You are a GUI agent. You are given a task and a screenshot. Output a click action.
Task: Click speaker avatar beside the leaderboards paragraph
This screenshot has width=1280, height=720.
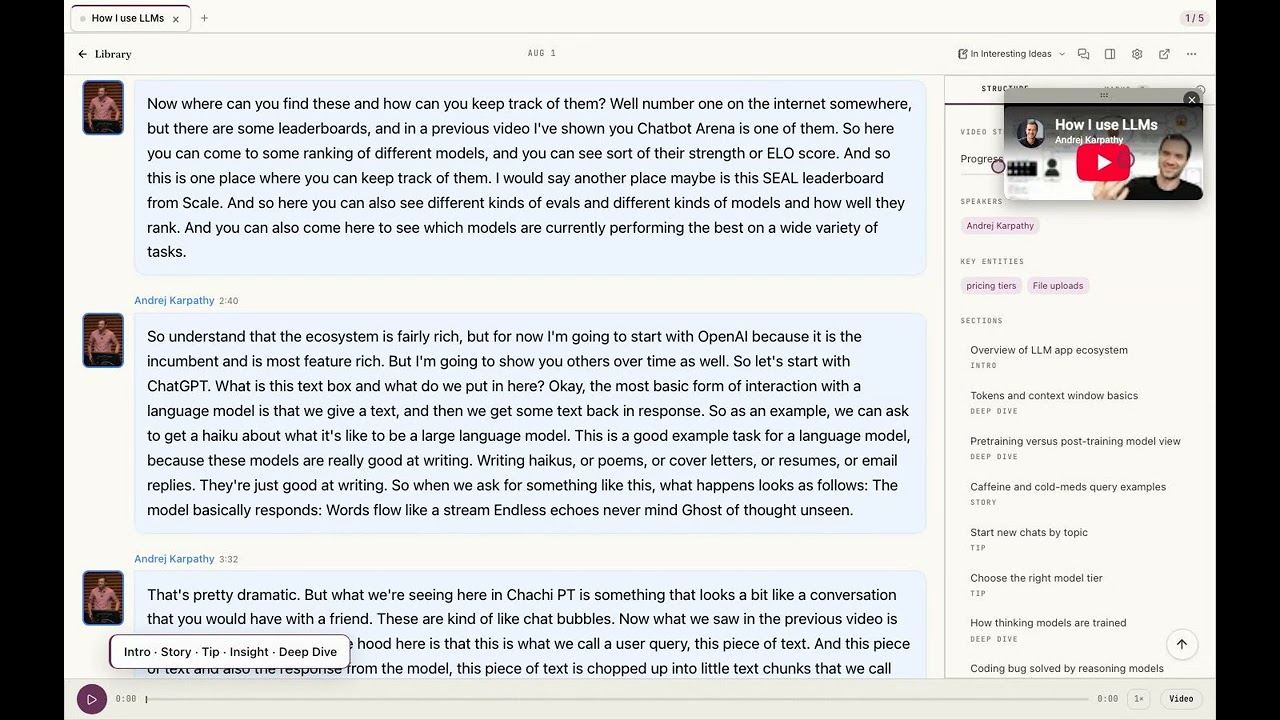point(103,108)
